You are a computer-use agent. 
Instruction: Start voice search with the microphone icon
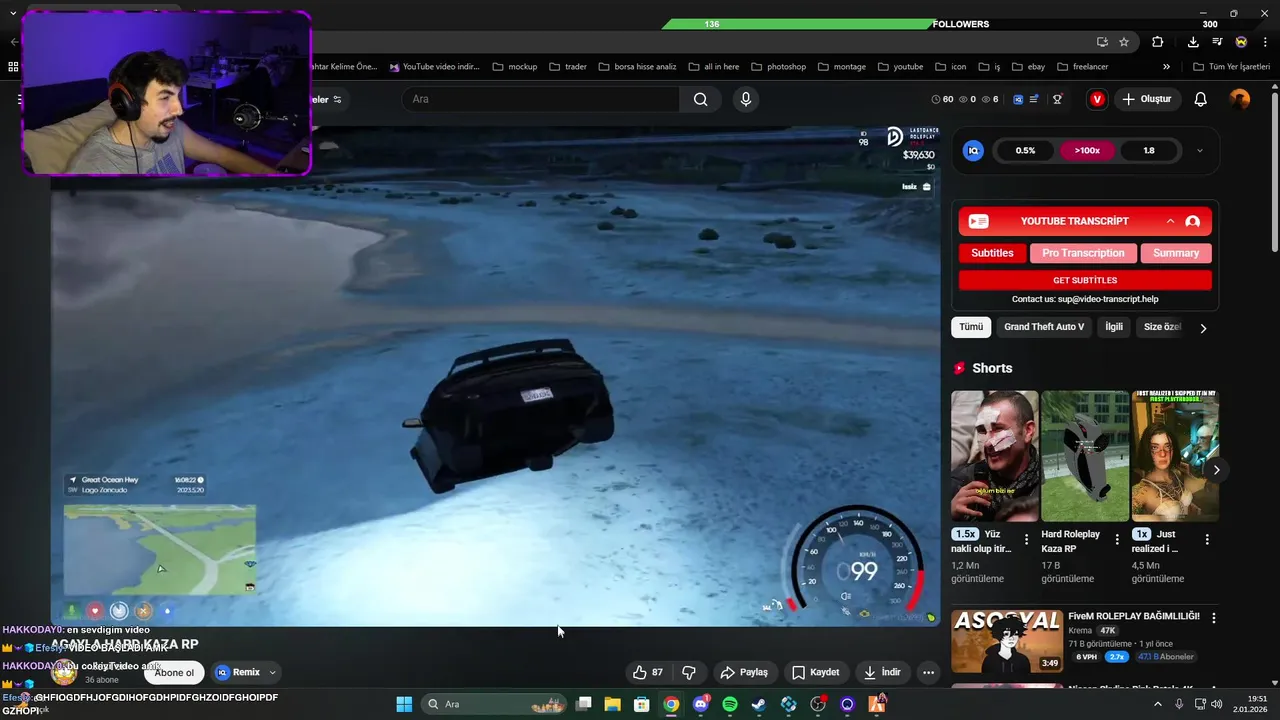(745, 99)
